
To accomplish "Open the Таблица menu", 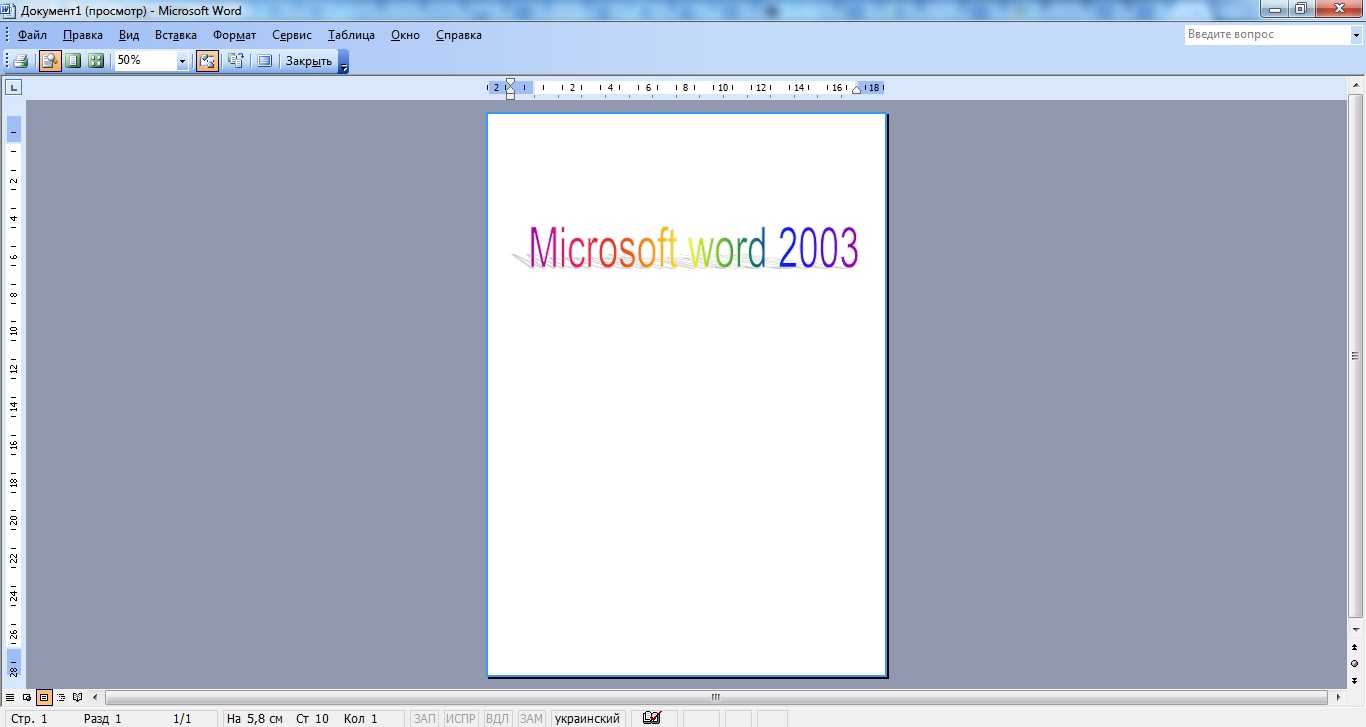I will click(x=351, y=35).
